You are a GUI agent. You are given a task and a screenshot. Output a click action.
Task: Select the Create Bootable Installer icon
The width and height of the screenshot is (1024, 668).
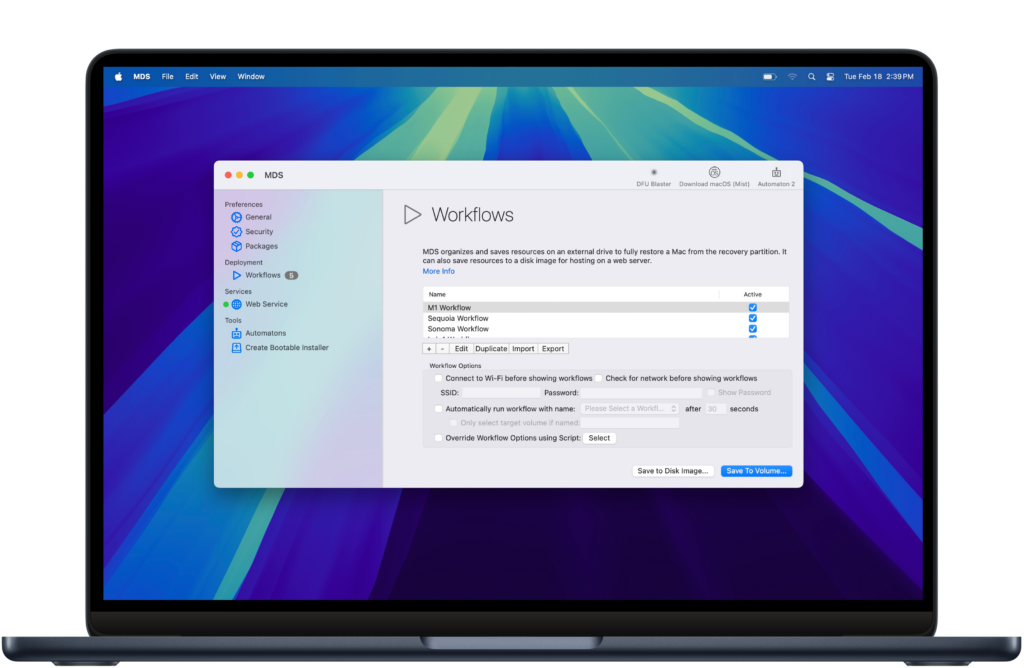(x=236, y=347)
